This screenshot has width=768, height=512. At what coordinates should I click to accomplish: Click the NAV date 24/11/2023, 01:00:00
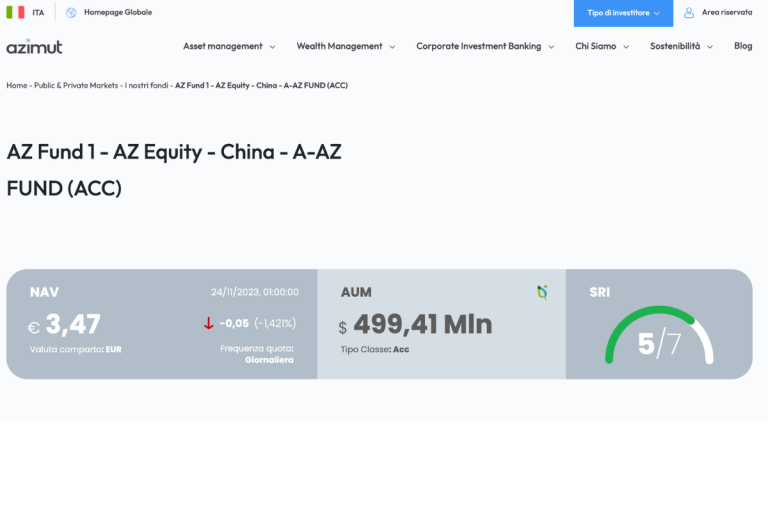pyautogui.click(x=255, y=292)
